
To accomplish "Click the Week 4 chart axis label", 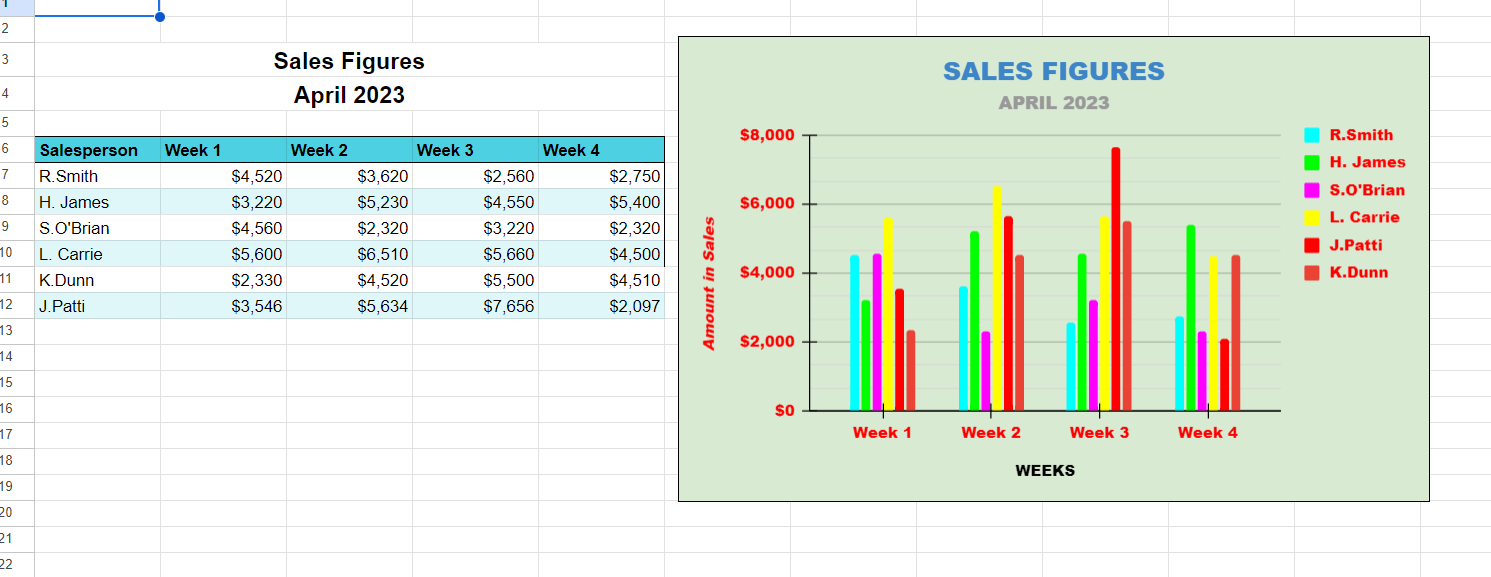I will pyautogui.click(x=1207, y=433).
